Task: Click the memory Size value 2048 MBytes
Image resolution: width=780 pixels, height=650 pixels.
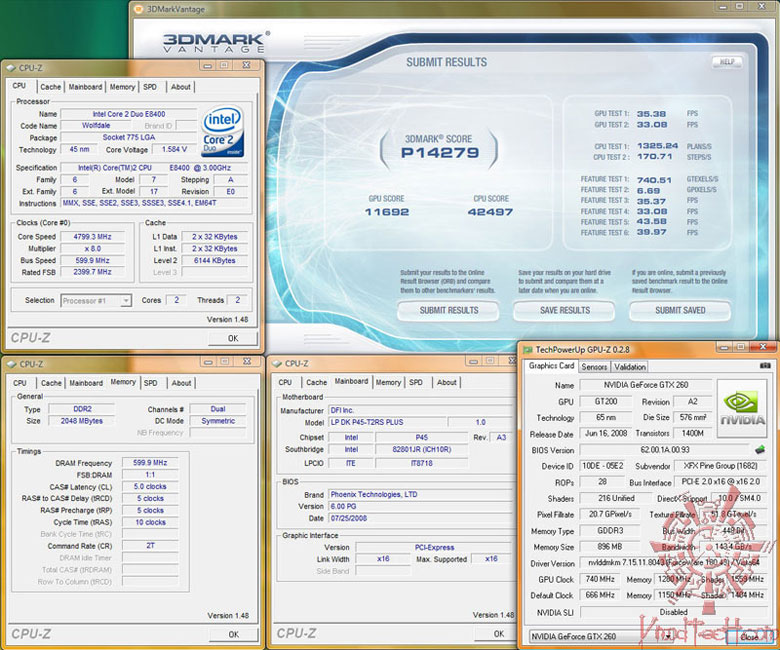Action: (x=82, y=421)
